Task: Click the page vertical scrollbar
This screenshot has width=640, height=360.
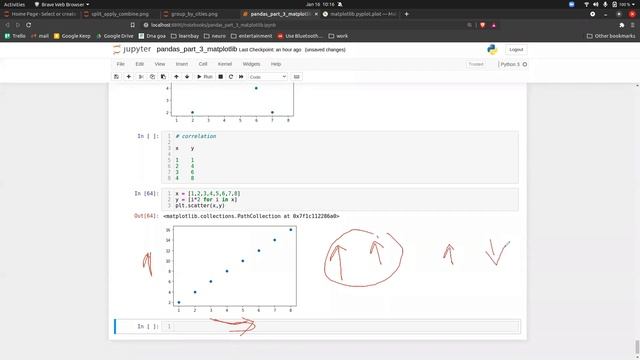Action: (637, 347)
